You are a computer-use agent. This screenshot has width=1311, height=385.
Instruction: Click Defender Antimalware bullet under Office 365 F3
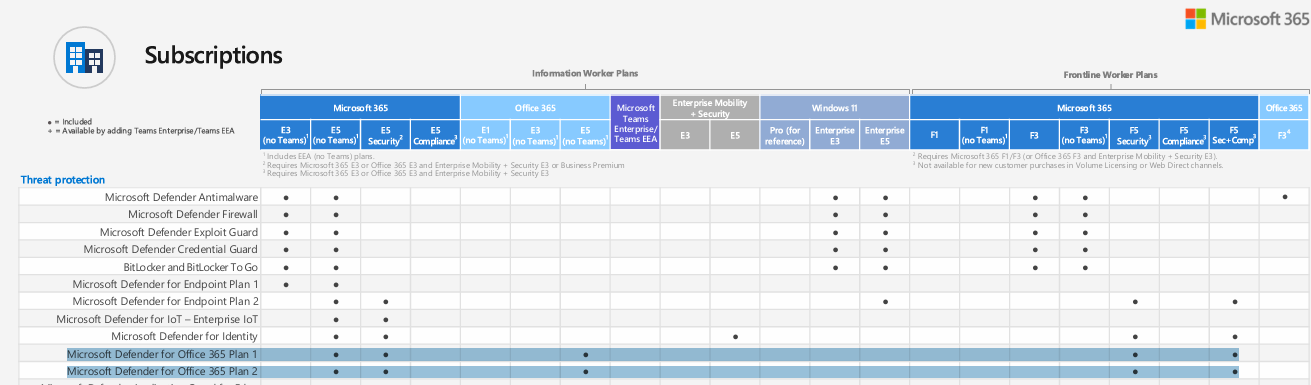pos(1284,197)
